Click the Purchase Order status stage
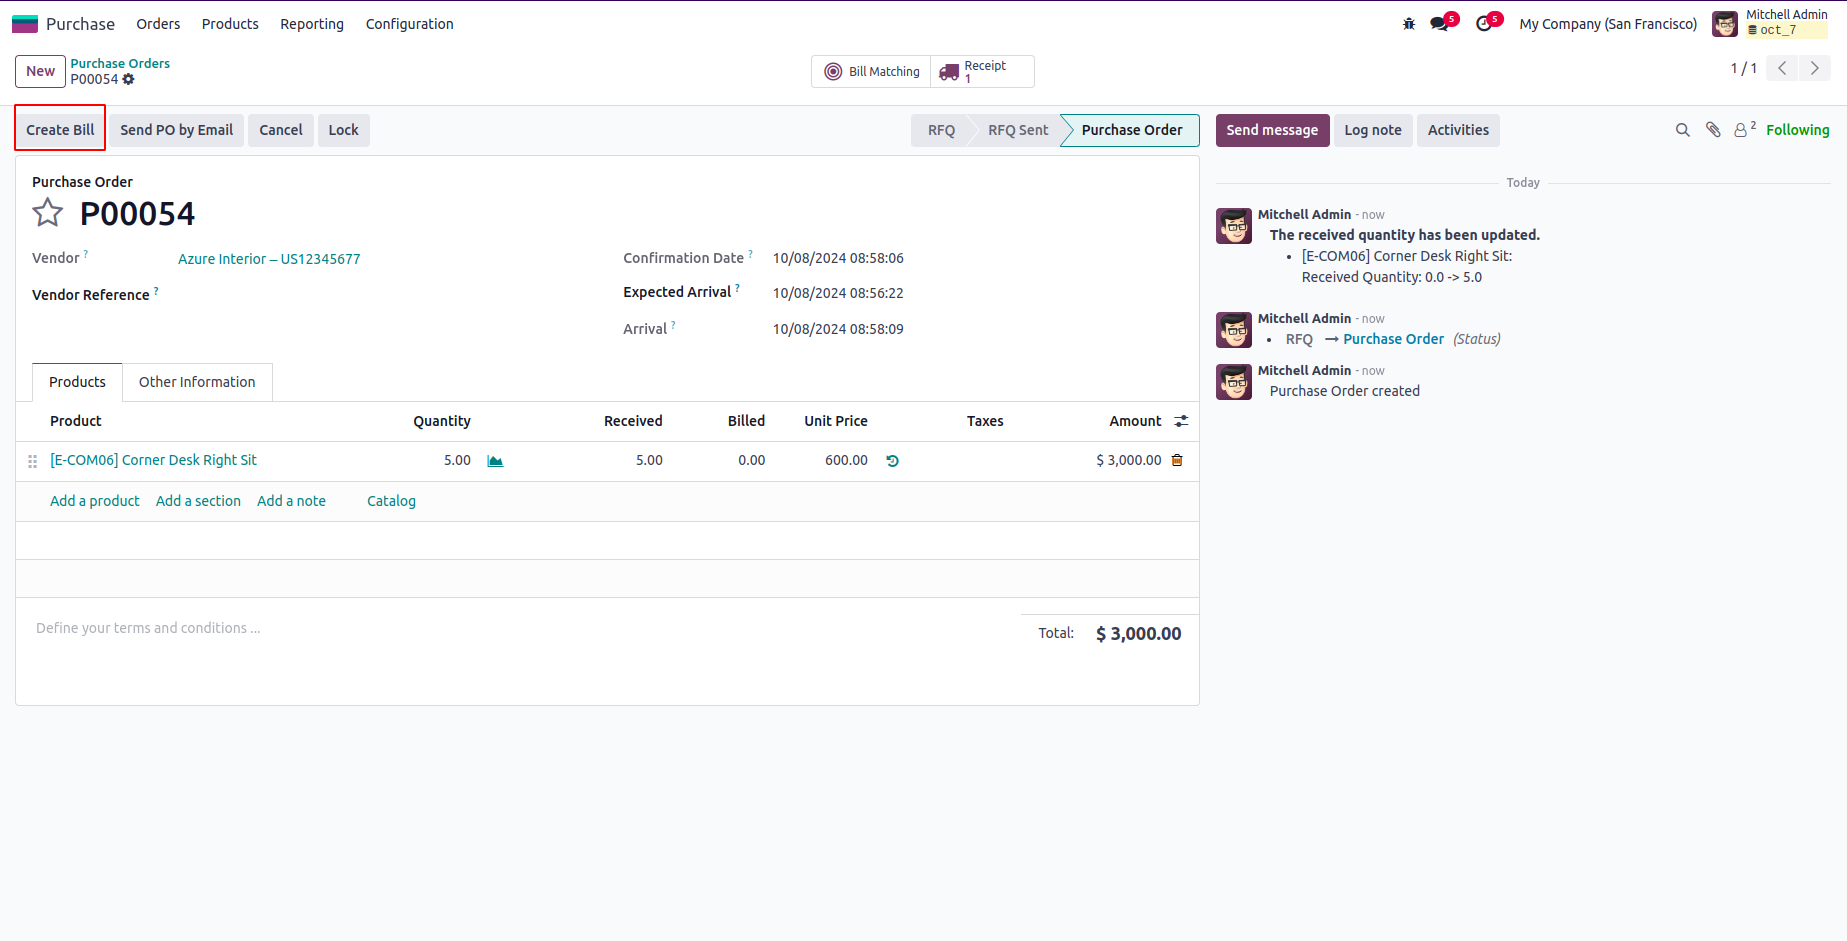Viewport: 1847px width, 941px height. point(1132,130)
